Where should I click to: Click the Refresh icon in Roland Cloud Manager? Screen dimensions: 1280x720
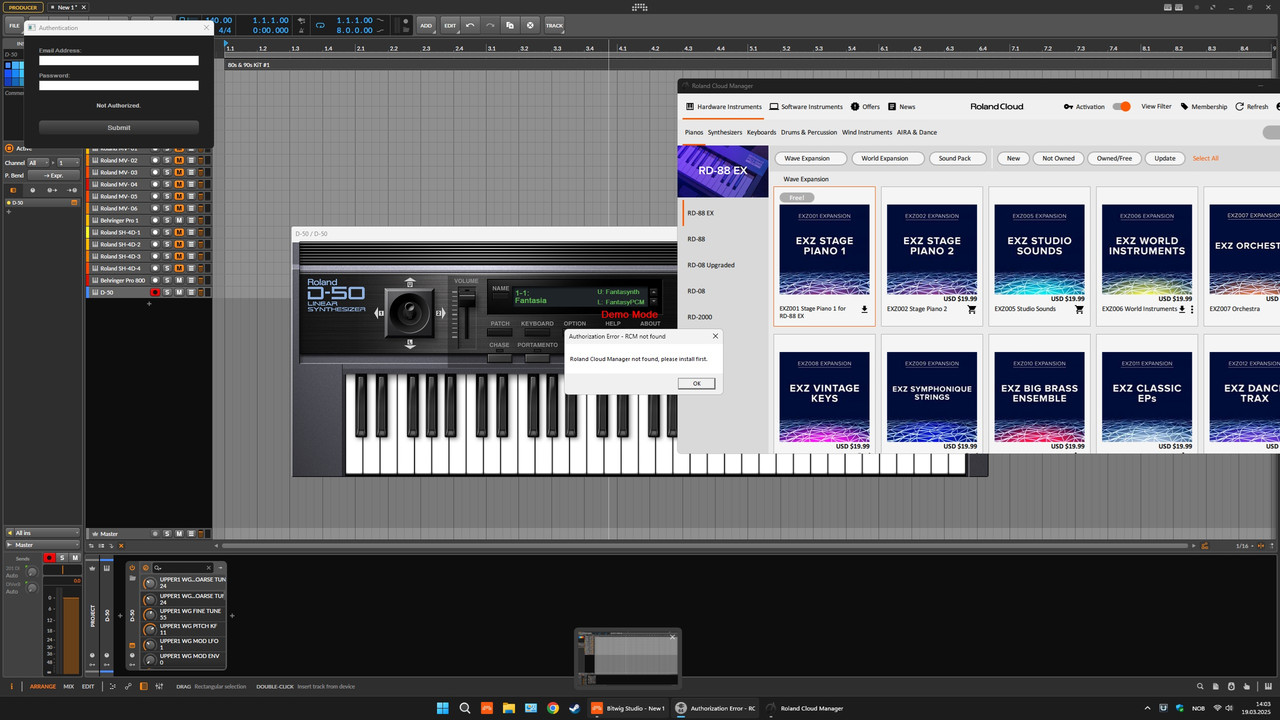pos(1240,107)
